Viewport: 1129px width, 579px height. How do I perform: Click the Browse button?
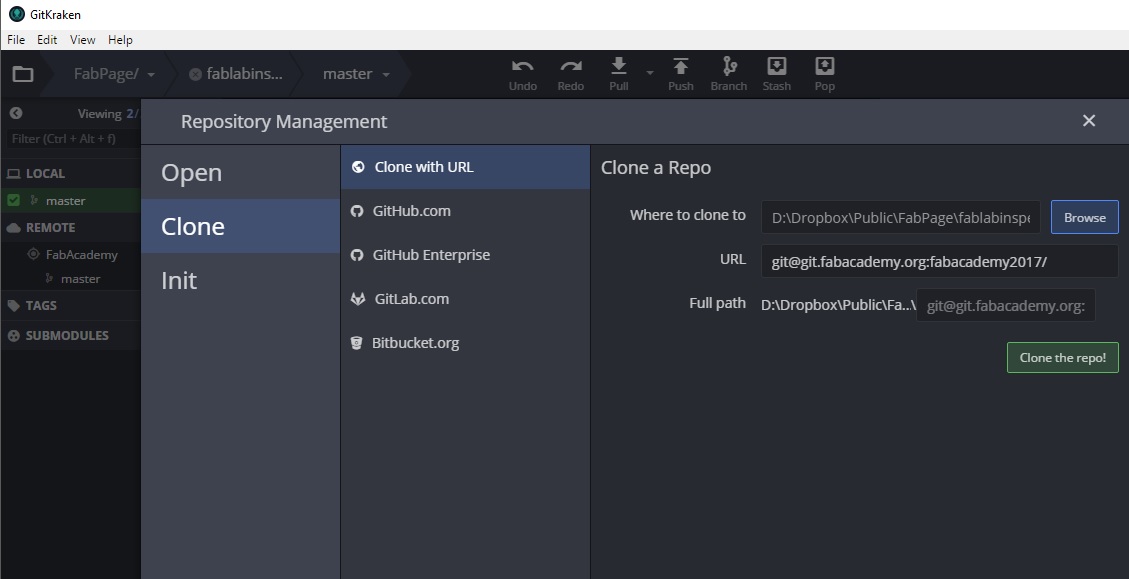[1084, 217]
